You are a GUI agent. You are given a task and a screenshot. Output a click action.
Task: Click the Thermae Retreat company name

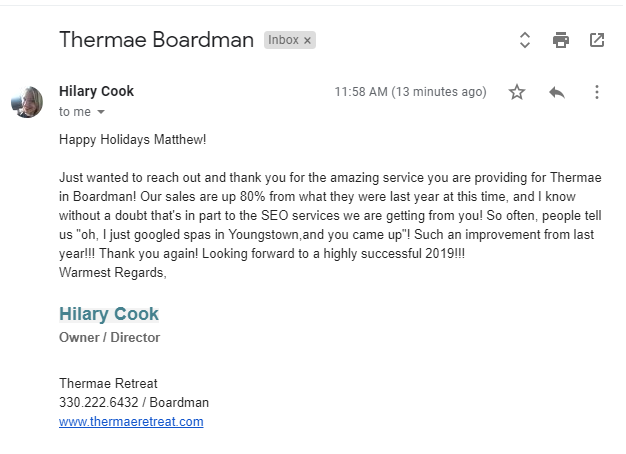pyautogui.click(x=108, y=383)
